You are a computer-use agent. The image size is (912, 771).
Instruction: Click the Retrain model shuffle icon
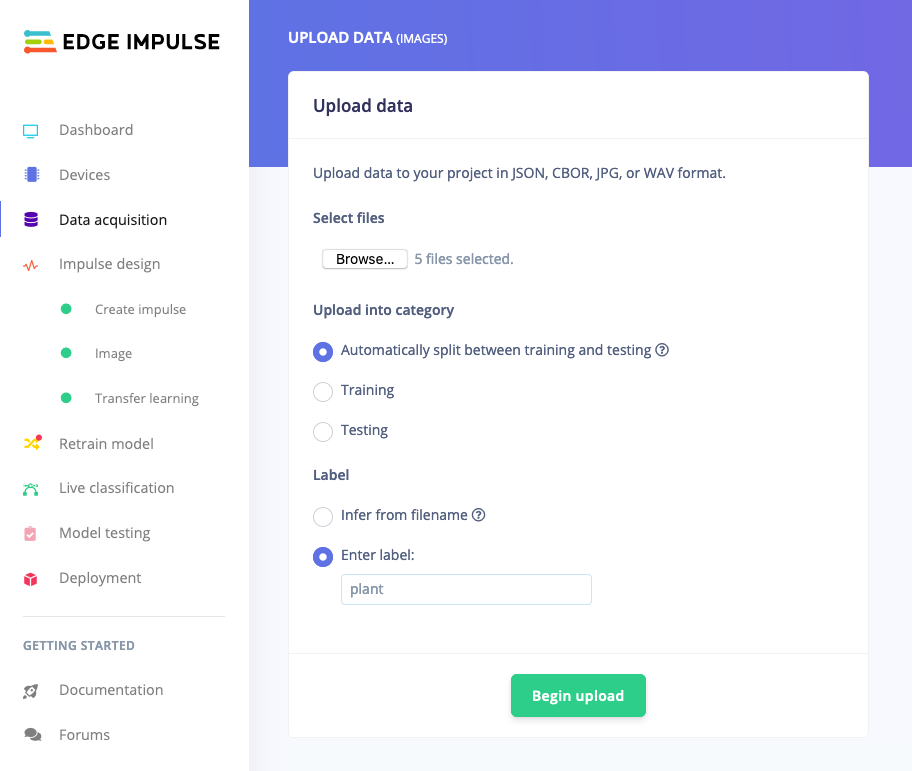pos(33,443)
